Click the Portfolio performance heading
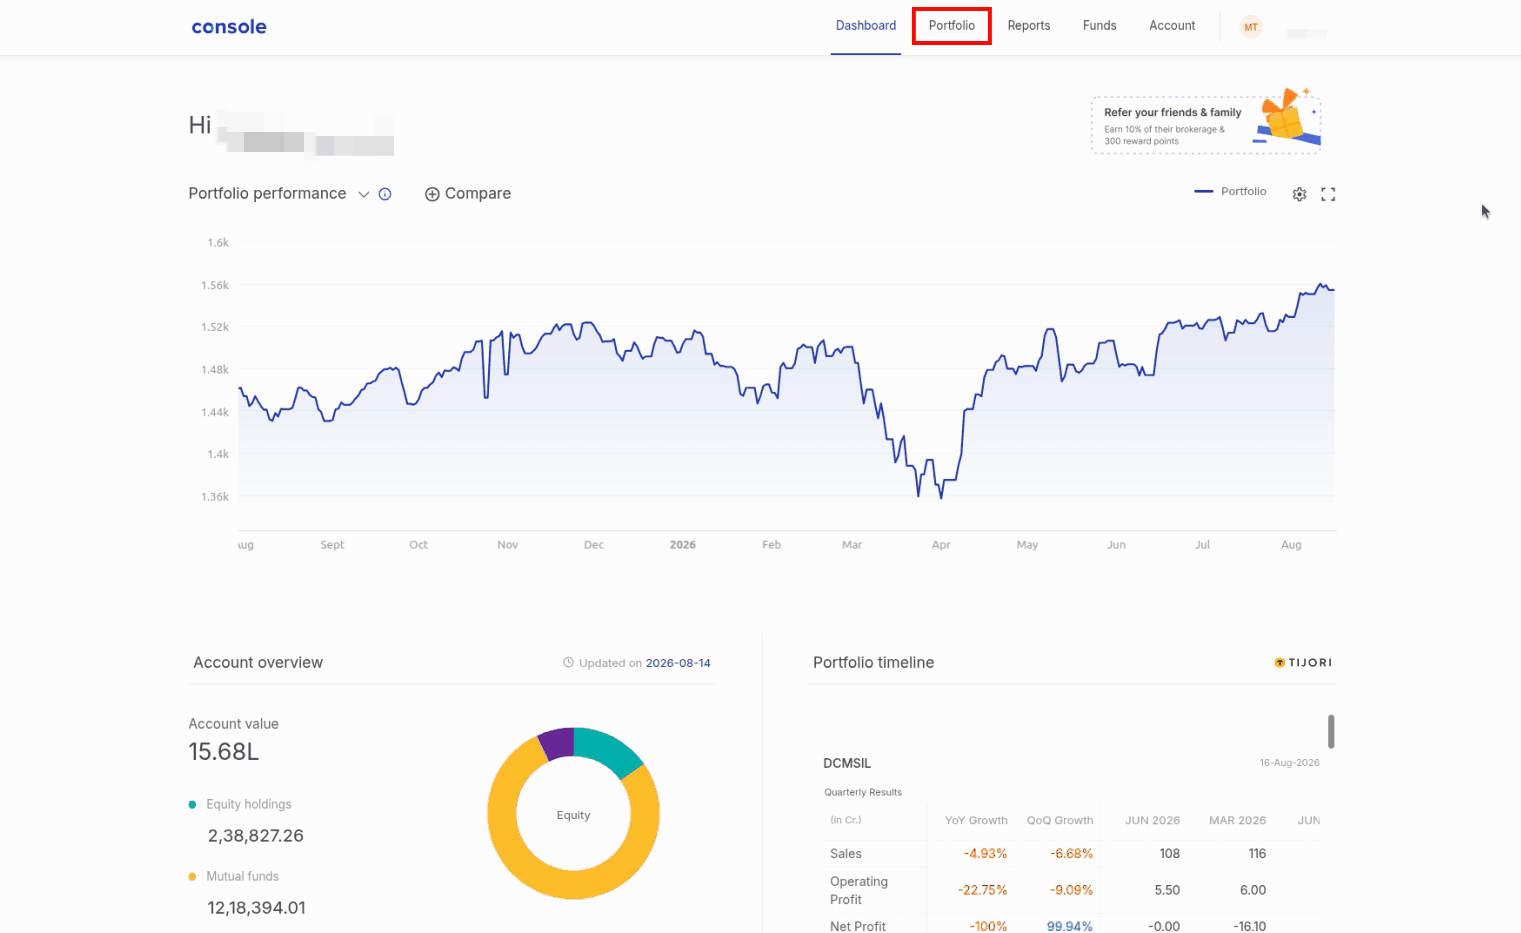Screen dimensions: 1521x933 [267, 194]
